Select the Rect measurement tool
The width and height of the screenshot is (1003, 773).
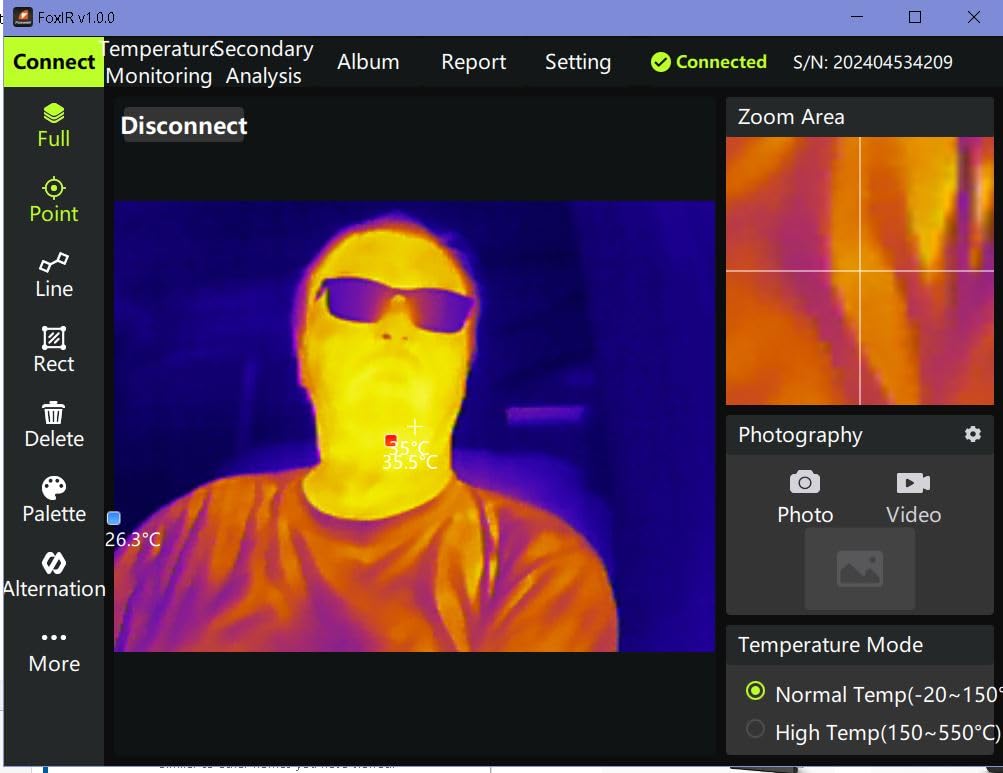(53, 348)
